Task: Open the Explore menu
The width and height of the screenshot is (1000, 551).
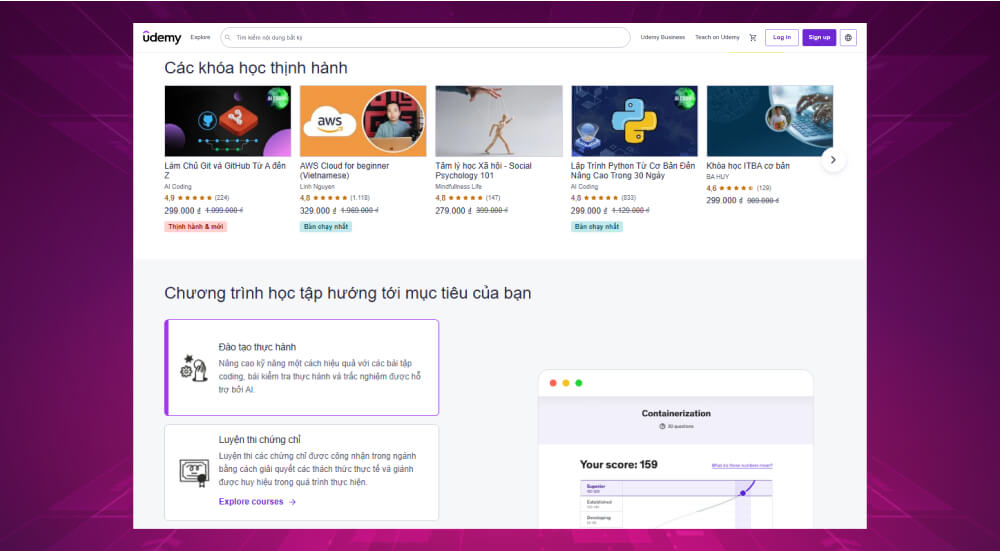Action: tap(200, 37)
